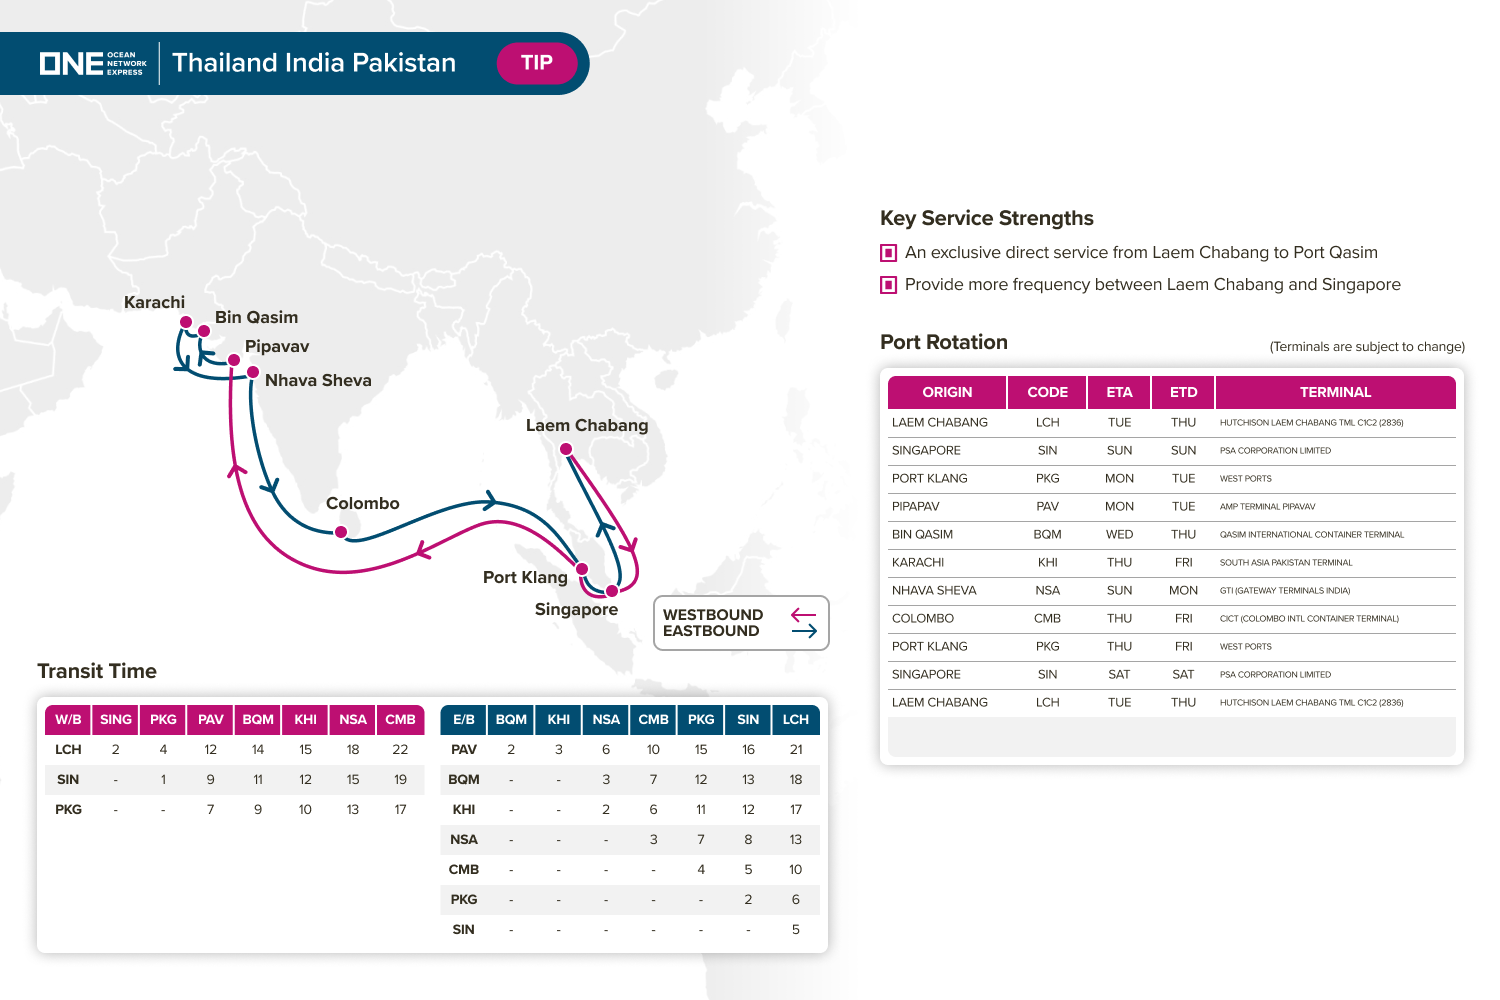Click the Thailand India Pakistan title

point(314,63)
